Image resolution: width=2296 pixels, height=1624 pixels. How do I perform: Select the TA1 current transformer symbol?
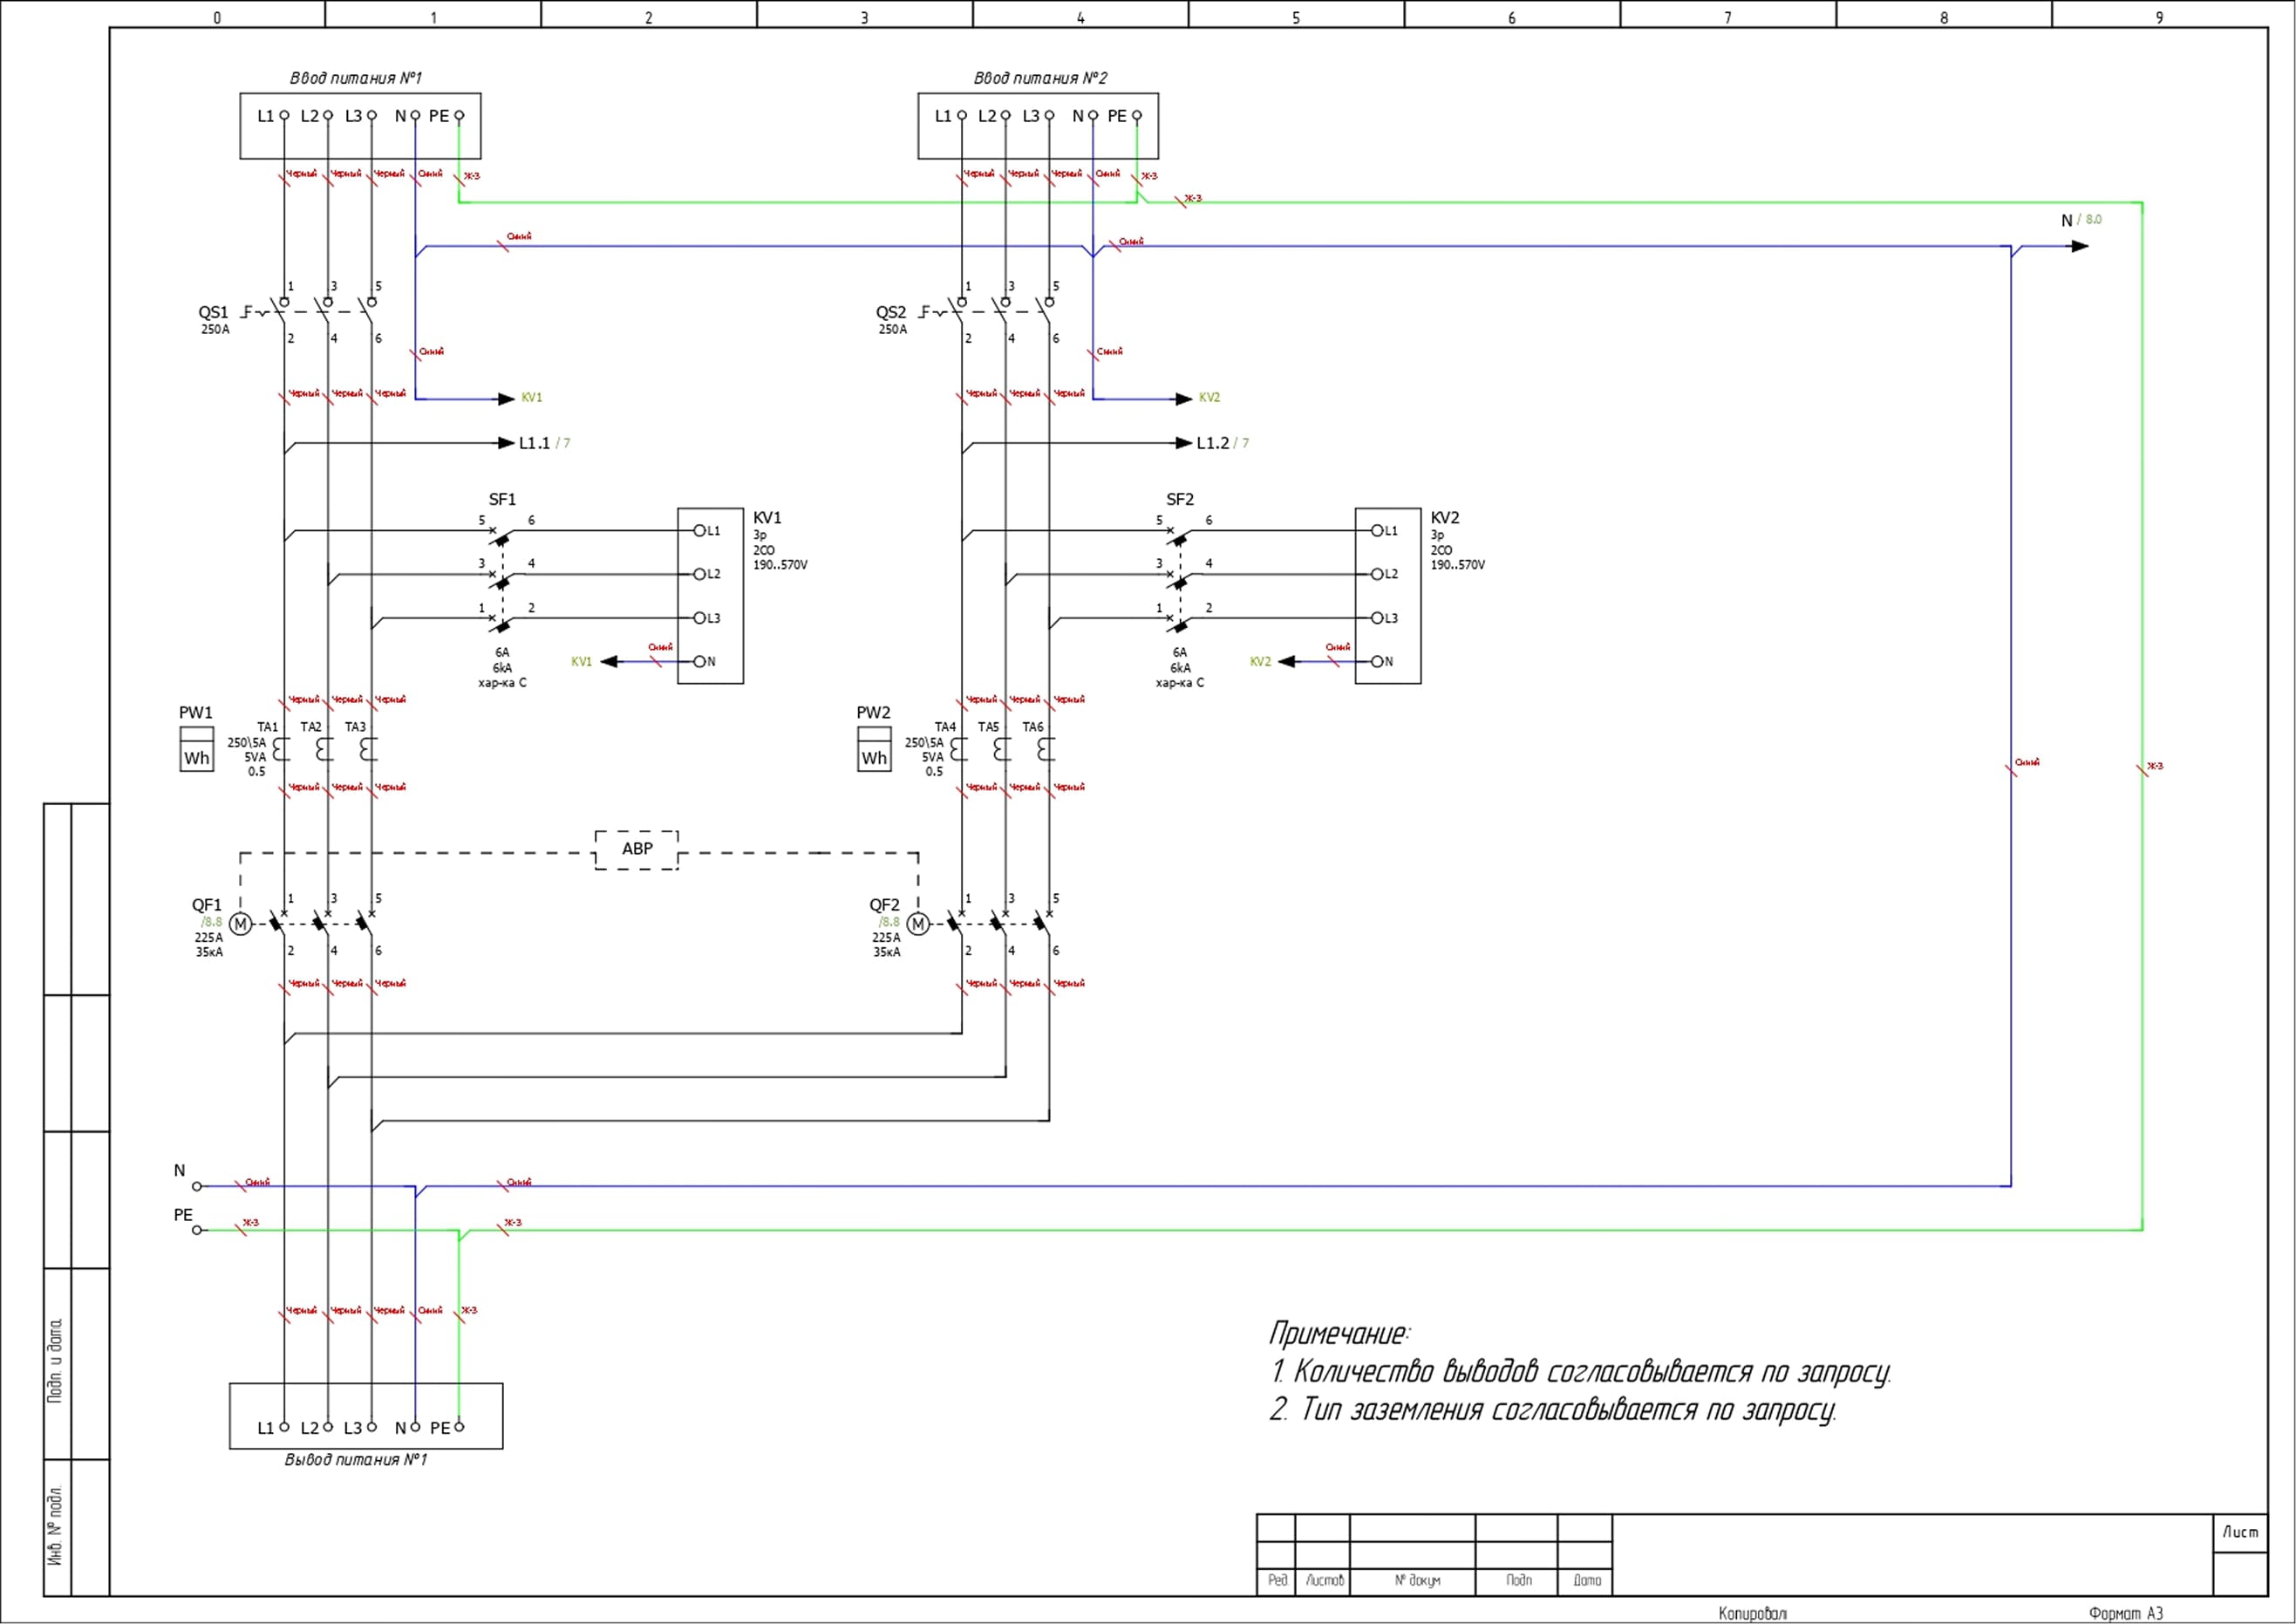(281, 749)
